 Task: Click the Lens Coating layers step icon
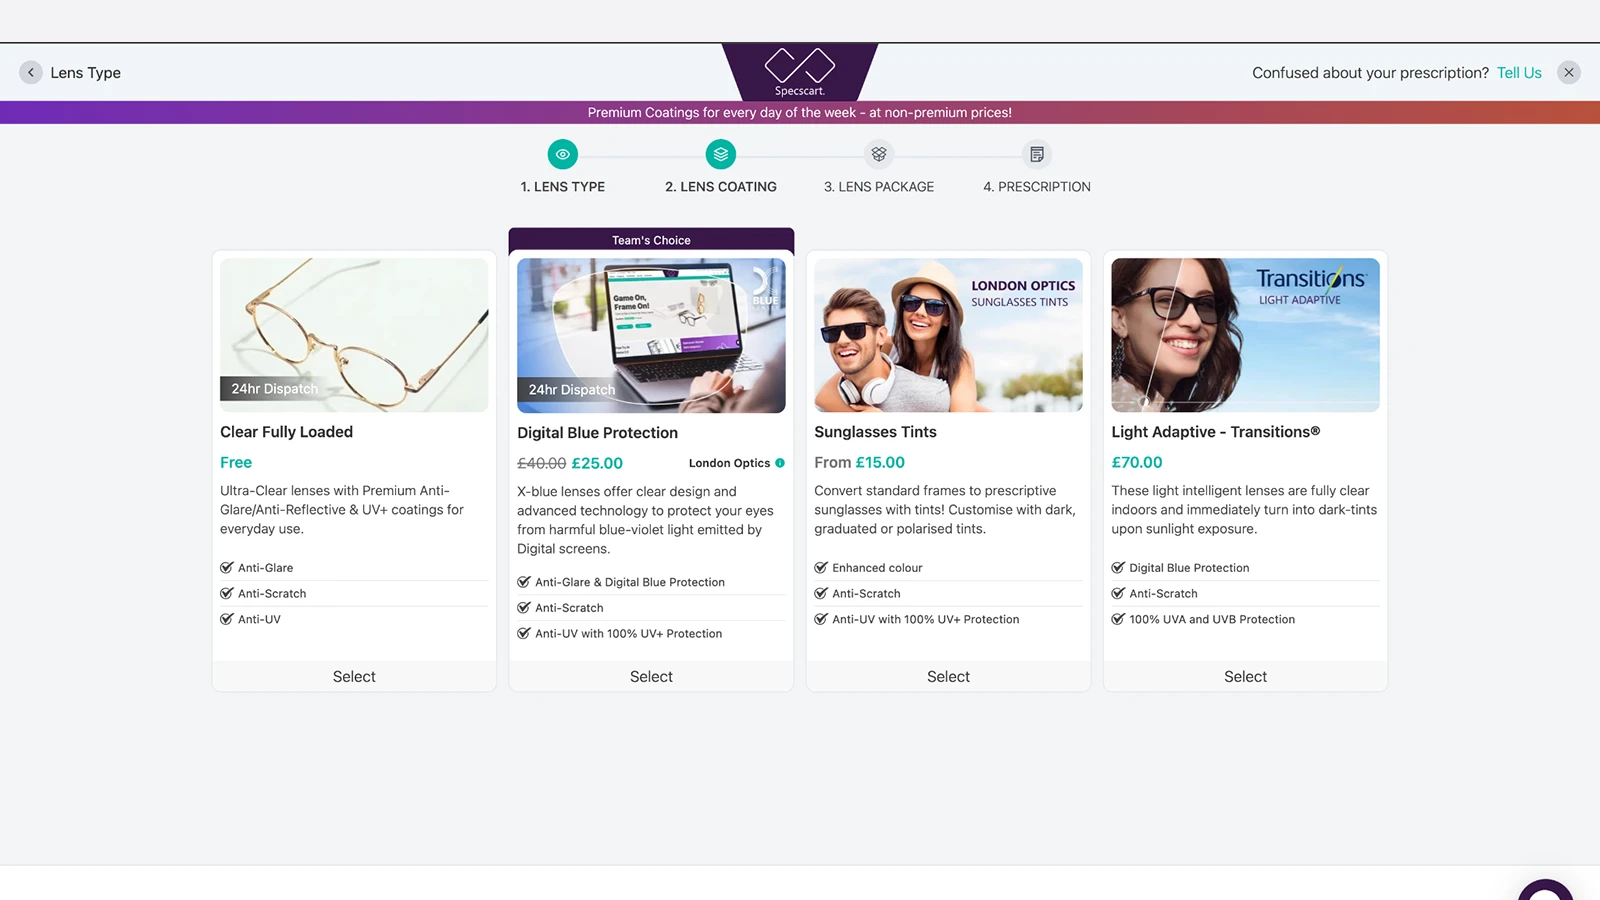tap(720, 154)
